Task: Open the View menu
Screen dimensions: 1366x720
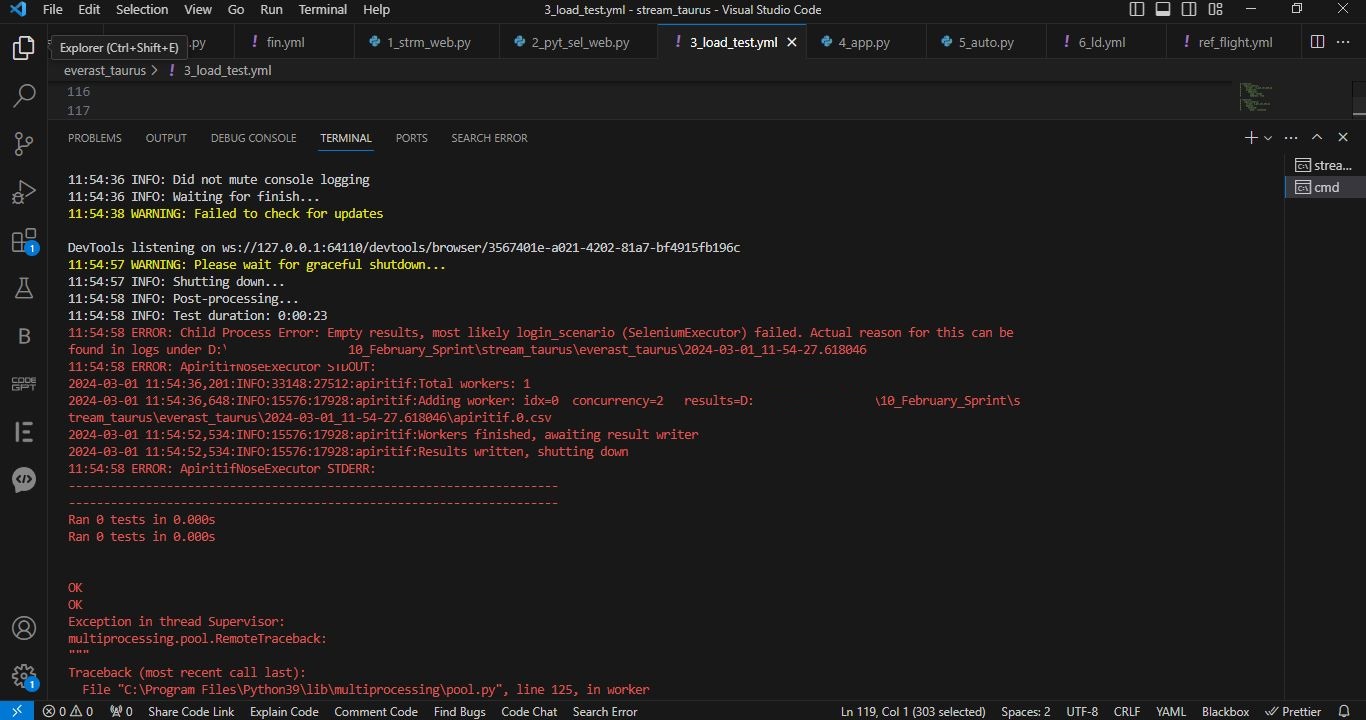Action: (198, 9)
